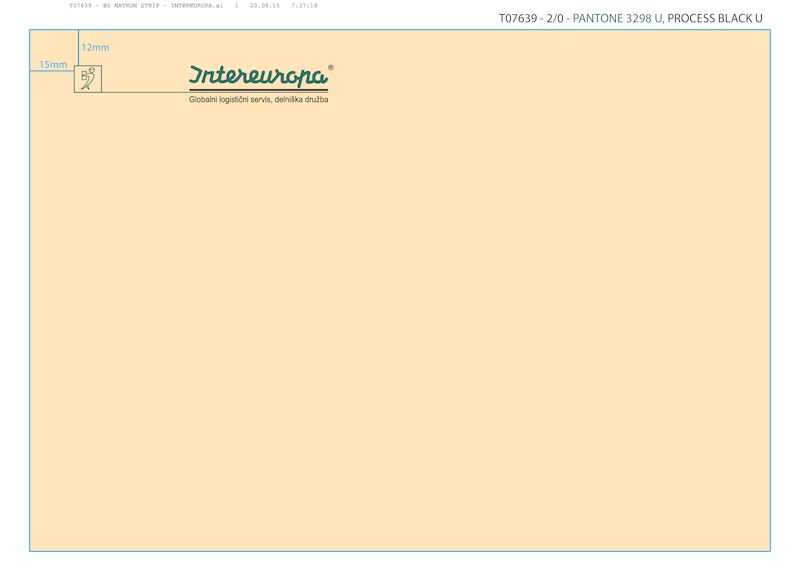800x581 pixels.
Task: Click the tagline 'Globalni logistični servis, delniška družba'
Action: (258, 99)
